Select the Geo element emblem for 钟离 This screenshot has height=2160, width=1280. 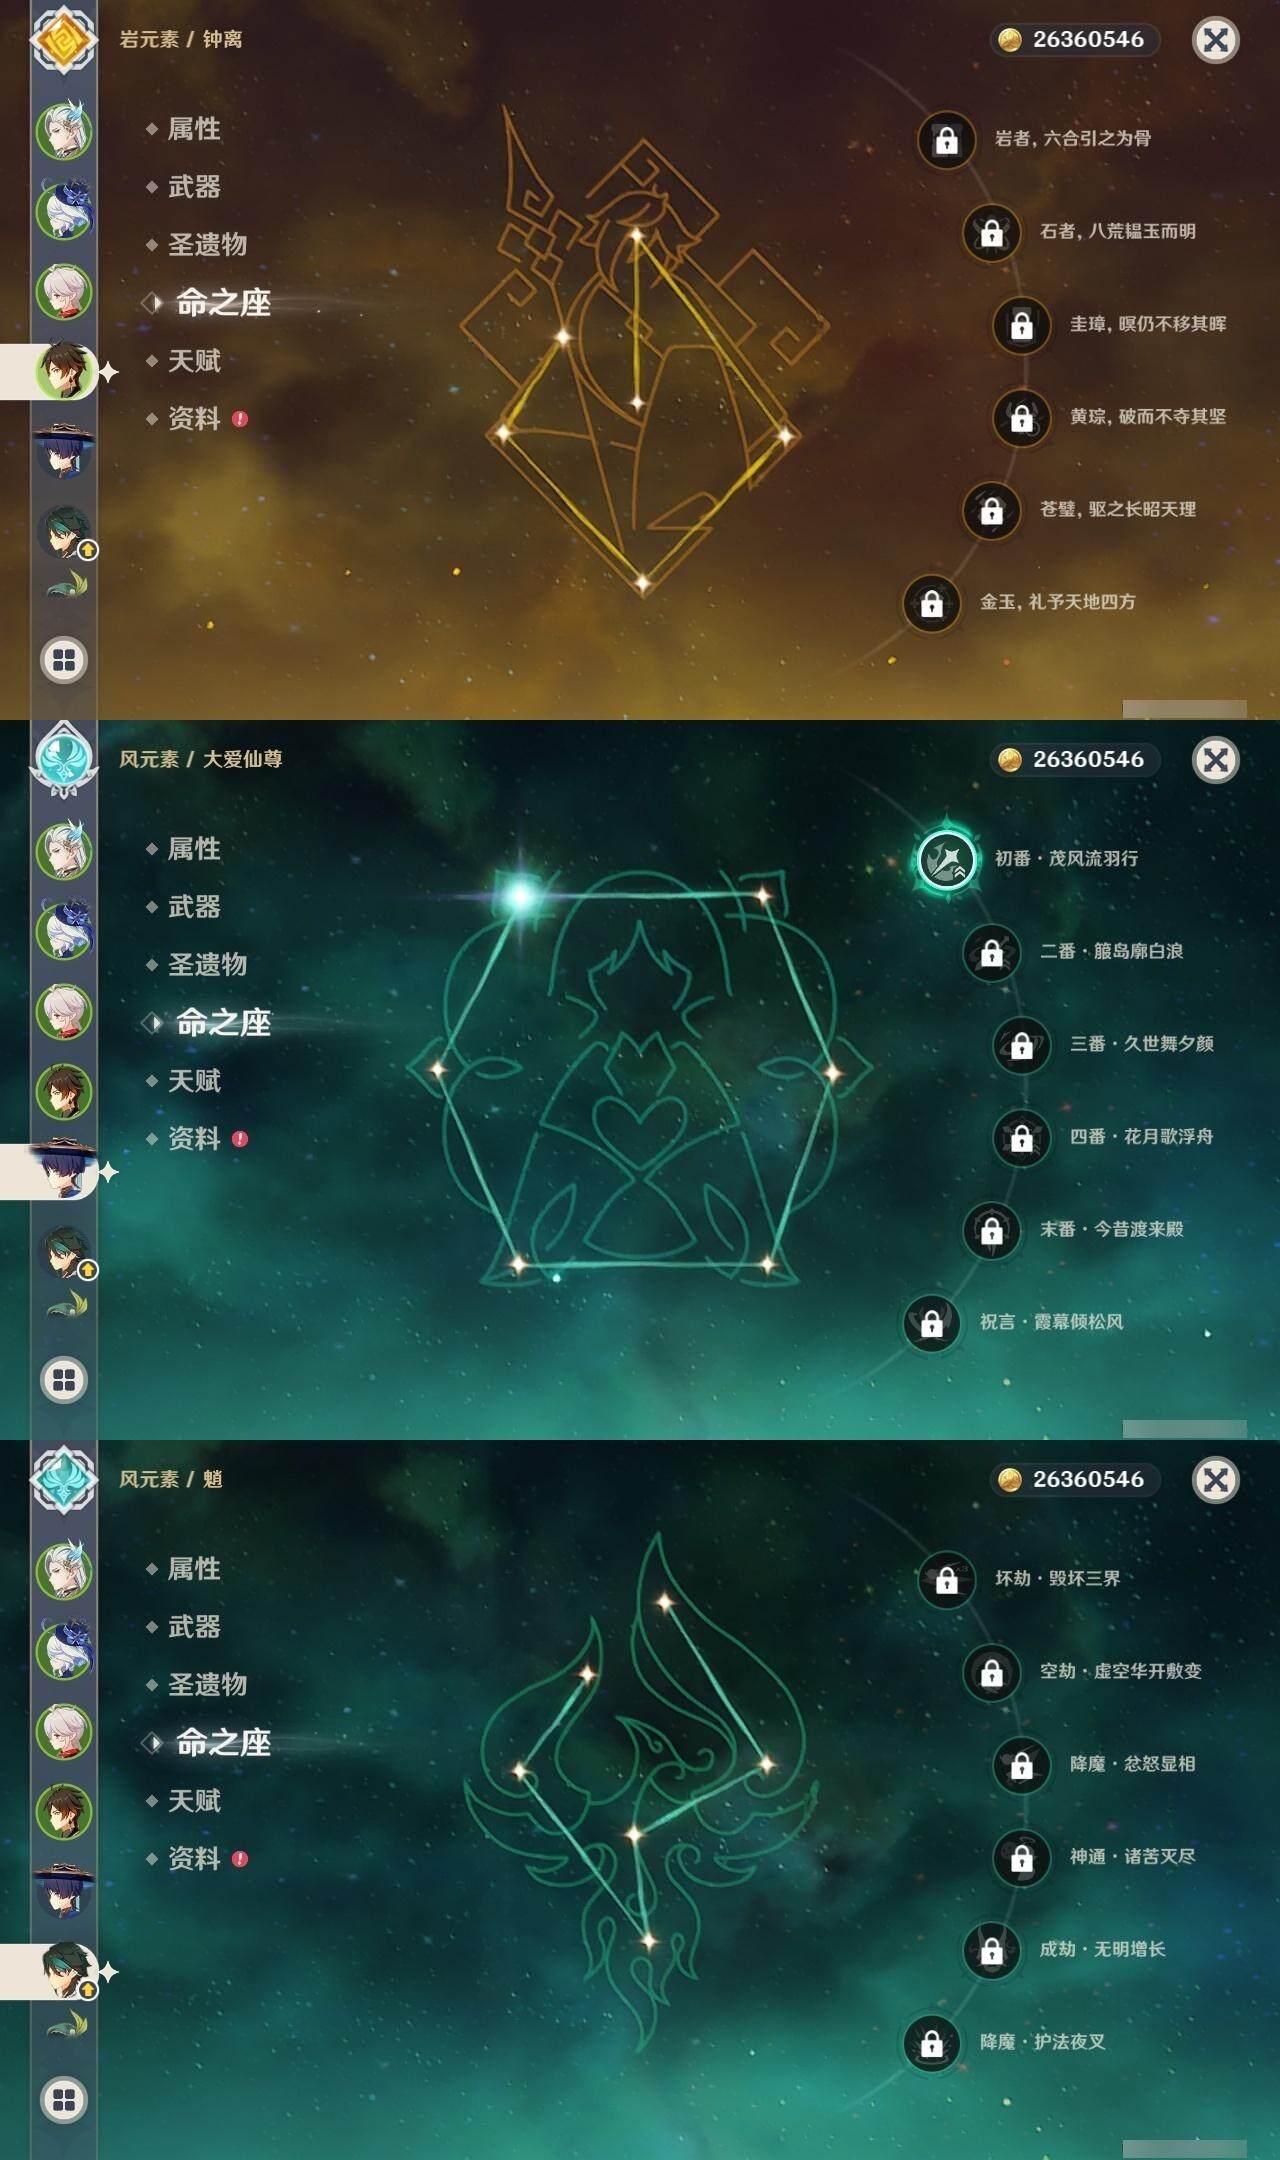point(64,40)
